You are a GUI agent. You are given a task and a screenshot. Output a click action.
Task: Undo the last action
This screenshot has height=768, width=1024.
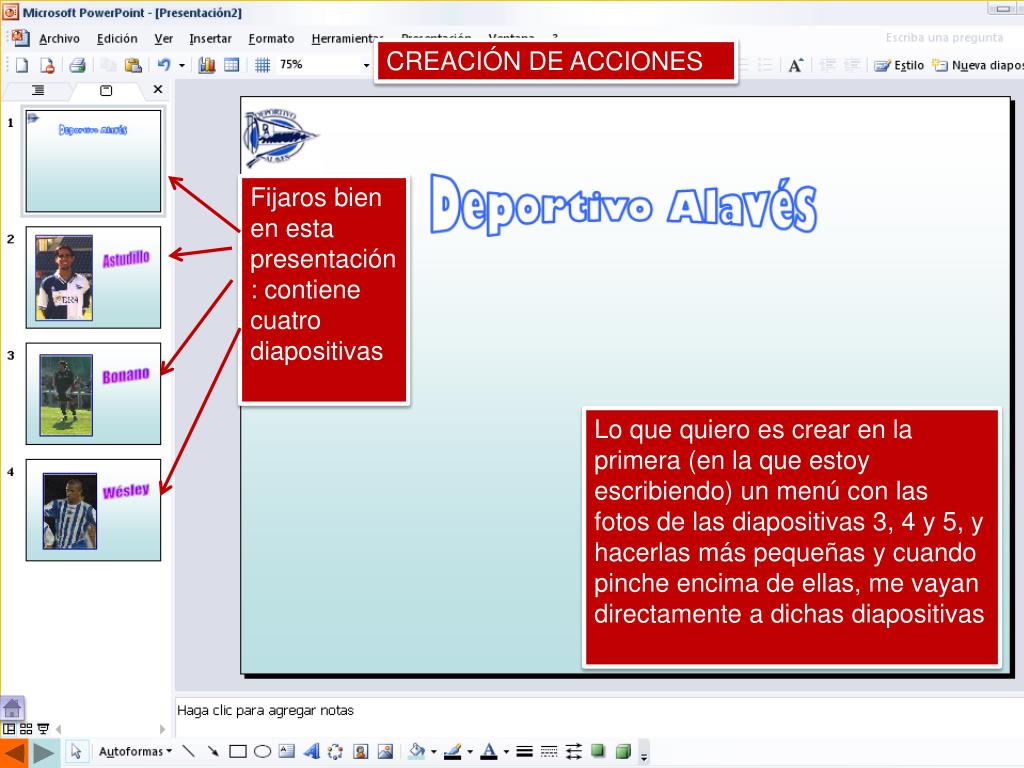click(164, 65)
